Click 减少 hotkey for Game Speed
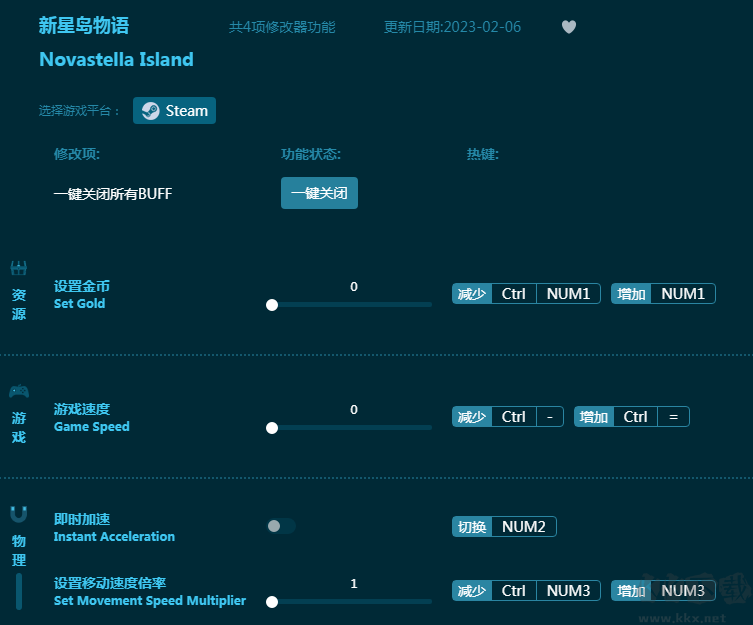The width and height of the screenshot is (753, 625). click(x=472, y=417)
